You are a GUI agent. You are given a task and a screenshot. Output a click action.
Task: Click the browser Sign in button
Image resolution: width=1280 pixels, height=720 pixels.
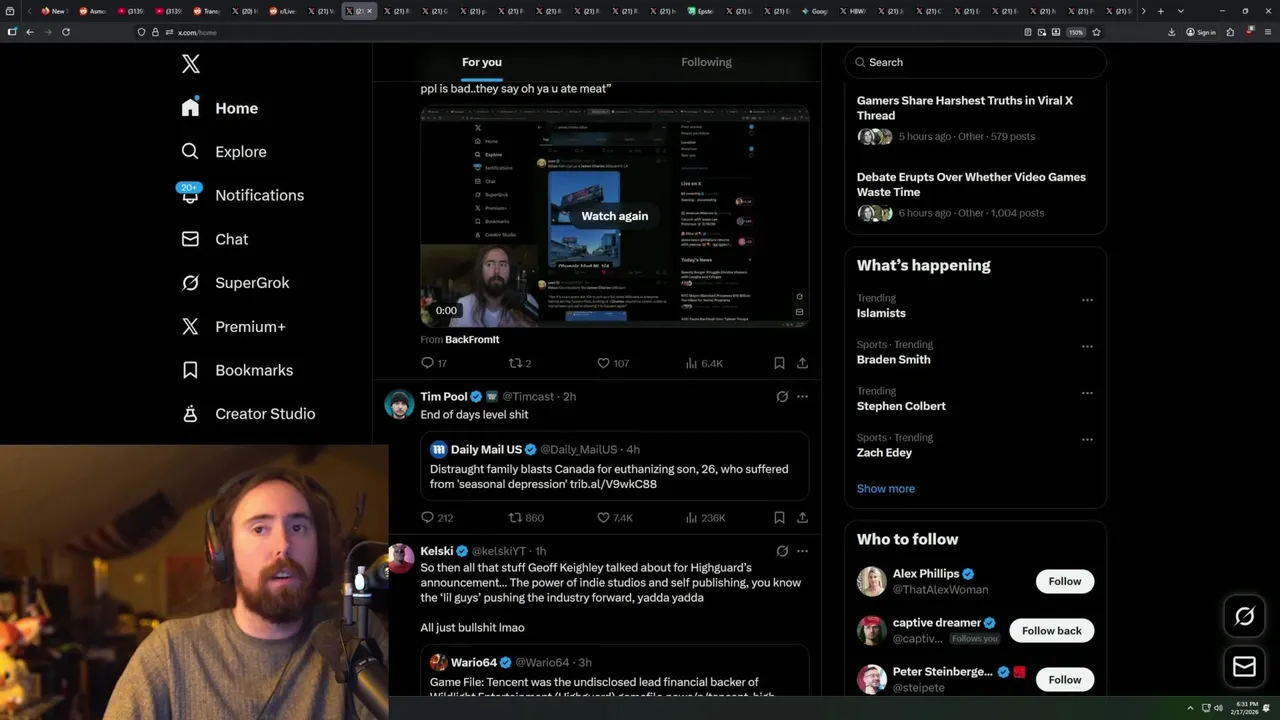pos(1201,32)
